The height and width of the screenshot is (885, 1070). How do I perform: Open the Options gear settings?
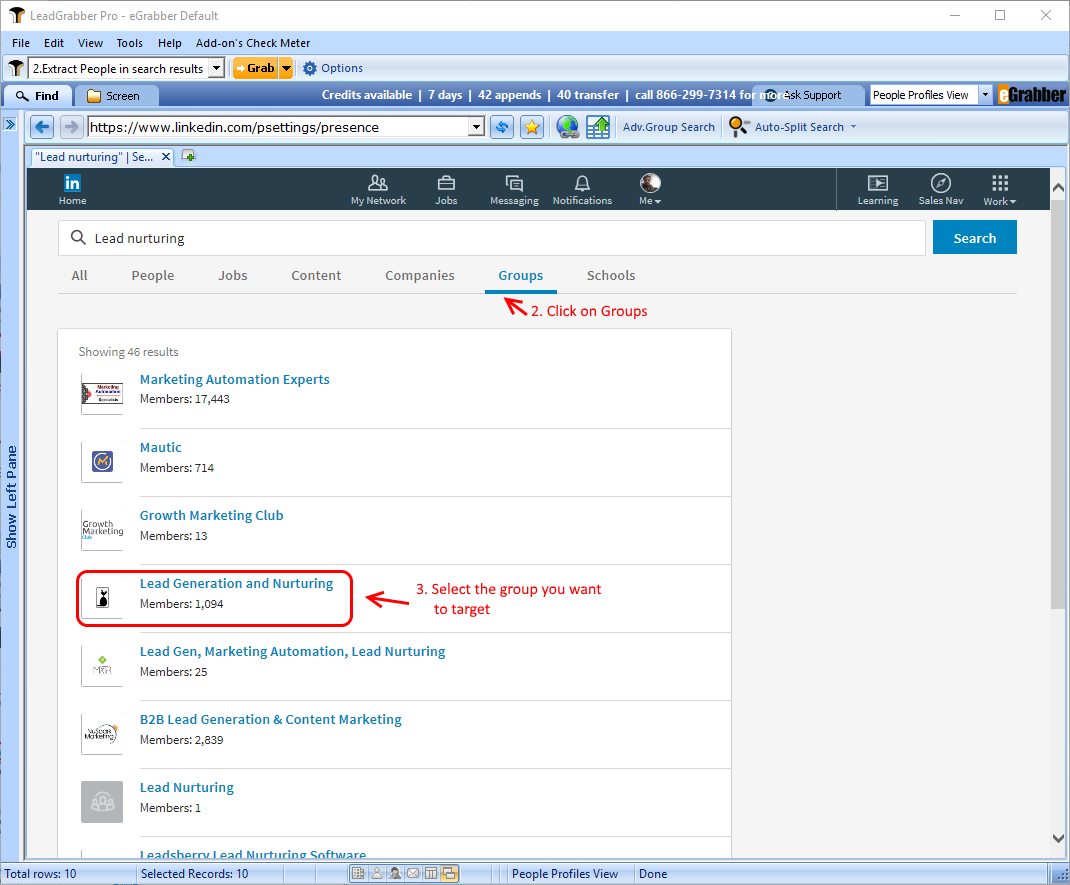pyautogui.click(x=333, y=68)
